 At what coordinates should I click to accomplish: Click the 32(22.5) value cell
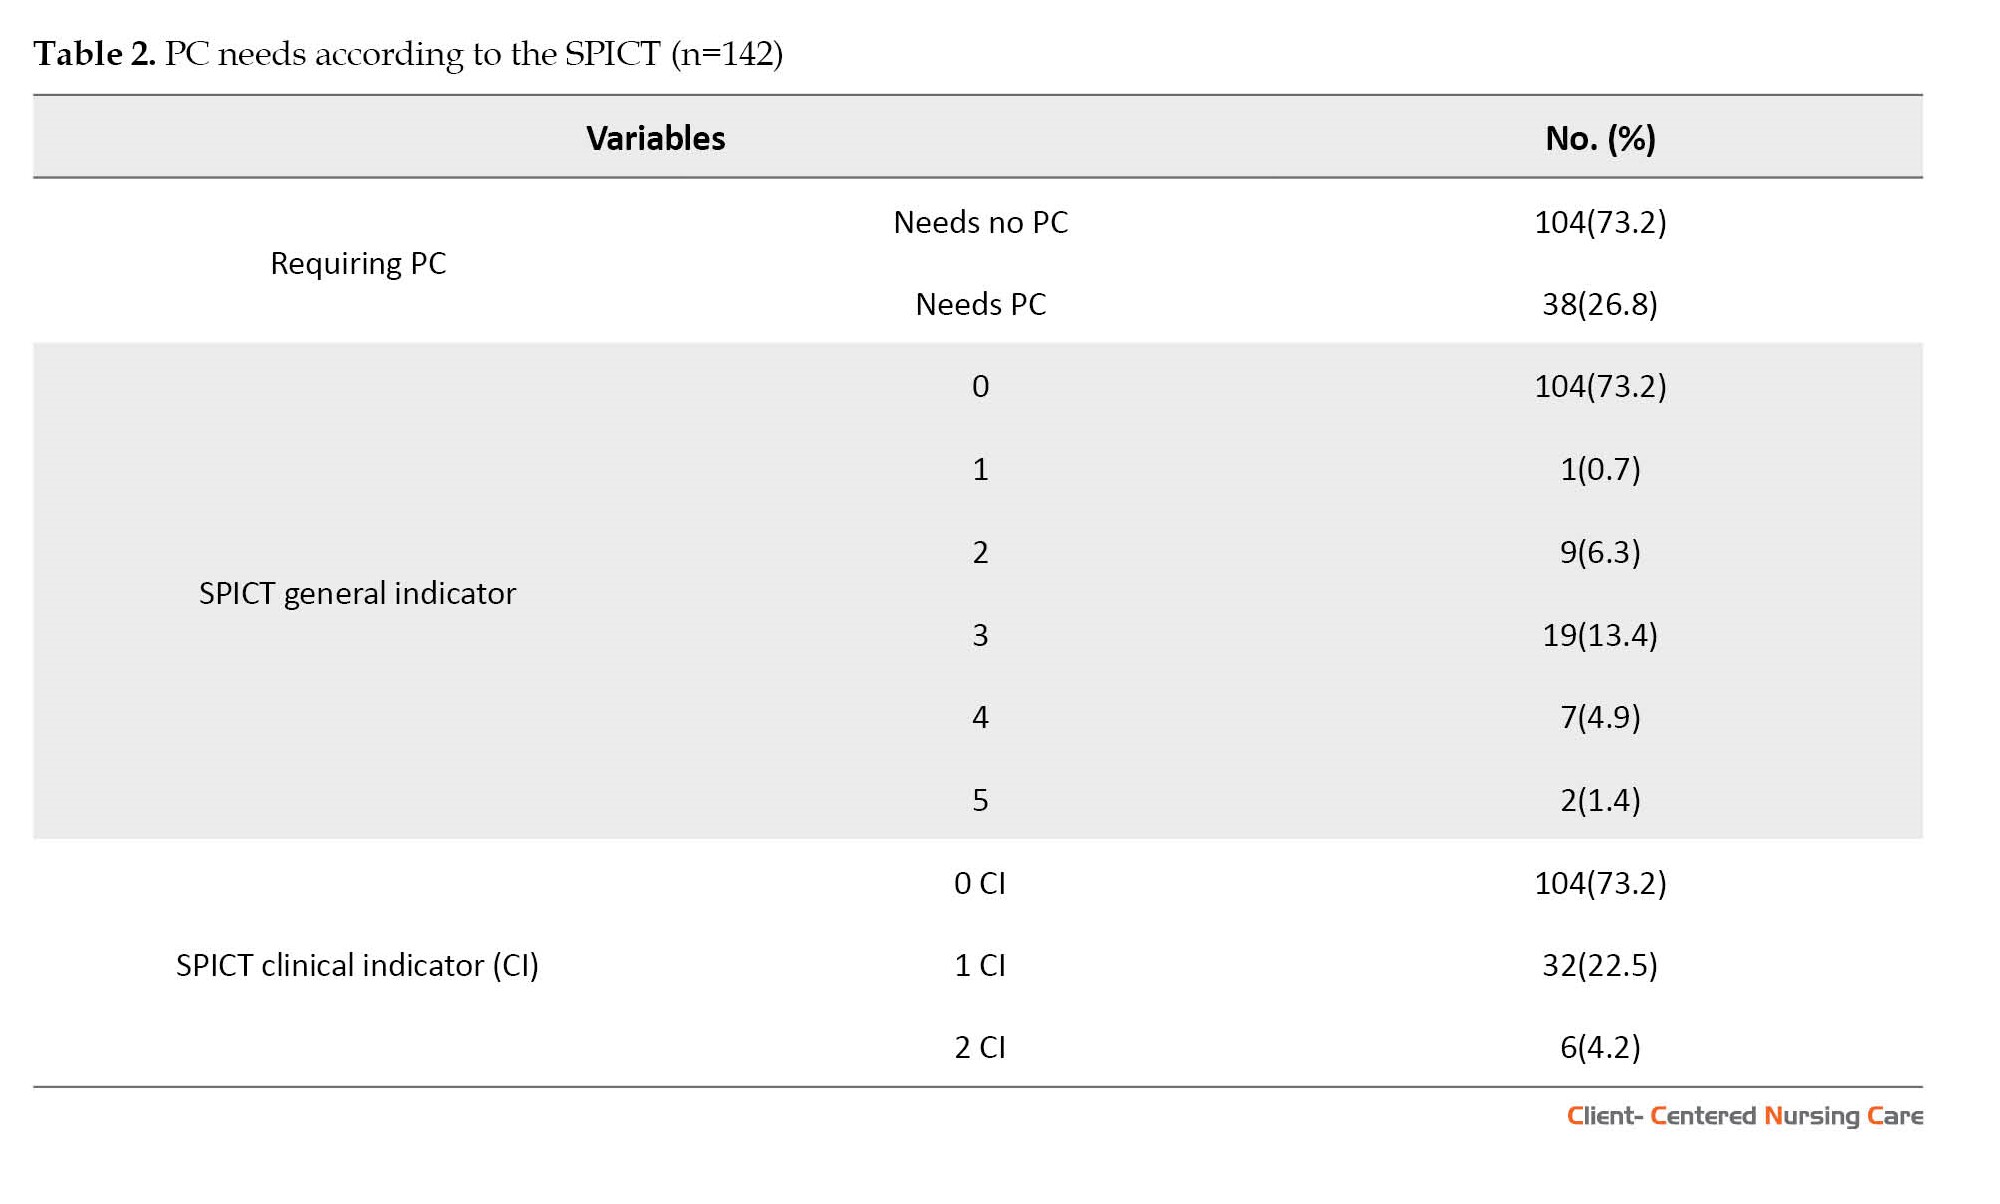coord(1600,965)
